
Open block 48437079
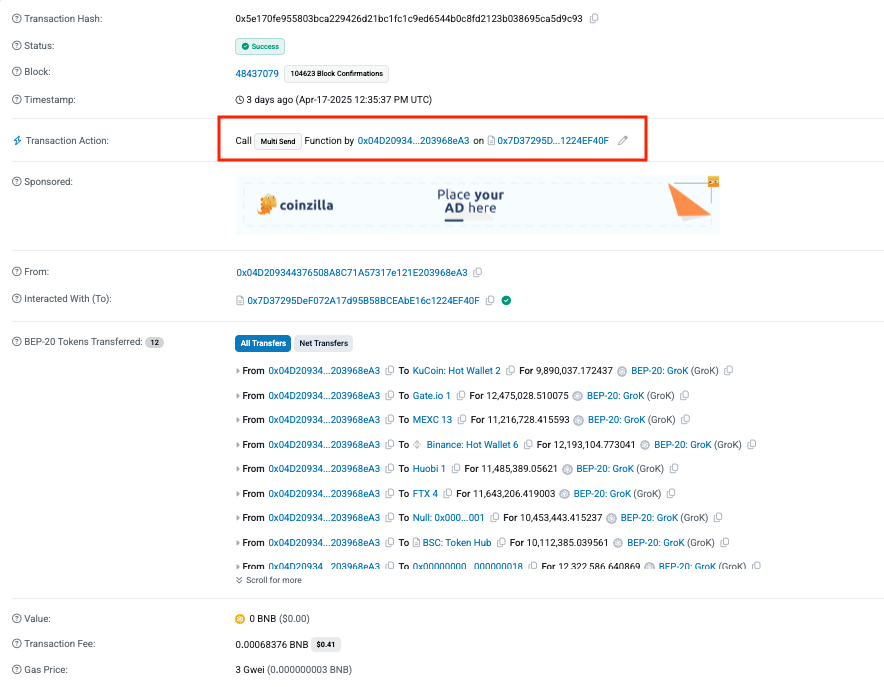257,73
